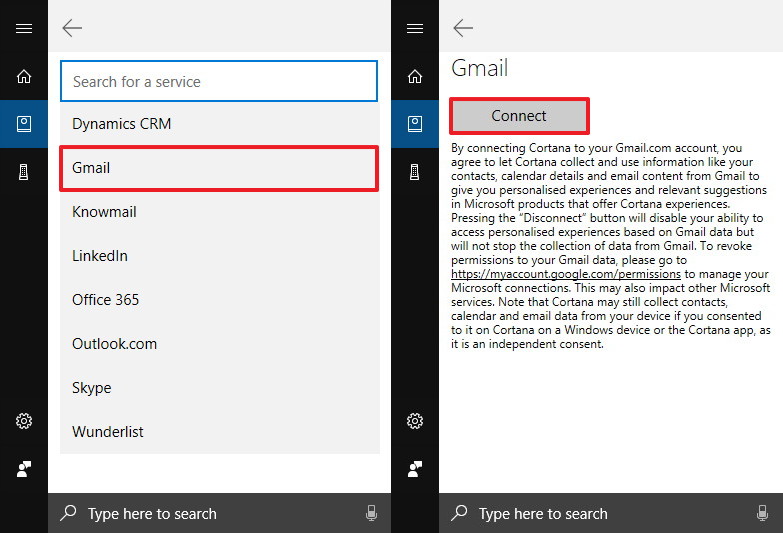Image resolution: width=783 pixels, height=533 pixels.
Task: Click left 'Type here to search' box
Action: click(219, 513)
